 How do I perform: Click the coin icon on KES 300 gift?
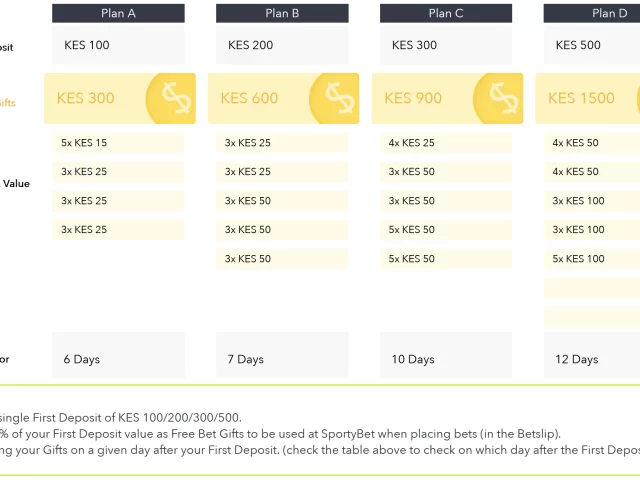[x=171, y=98]
